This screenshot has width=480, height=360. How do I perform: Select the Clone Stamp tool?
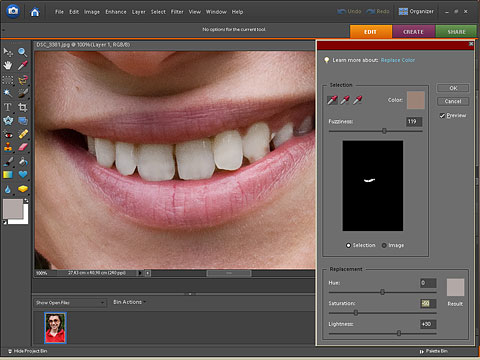(x=8, y=147)
